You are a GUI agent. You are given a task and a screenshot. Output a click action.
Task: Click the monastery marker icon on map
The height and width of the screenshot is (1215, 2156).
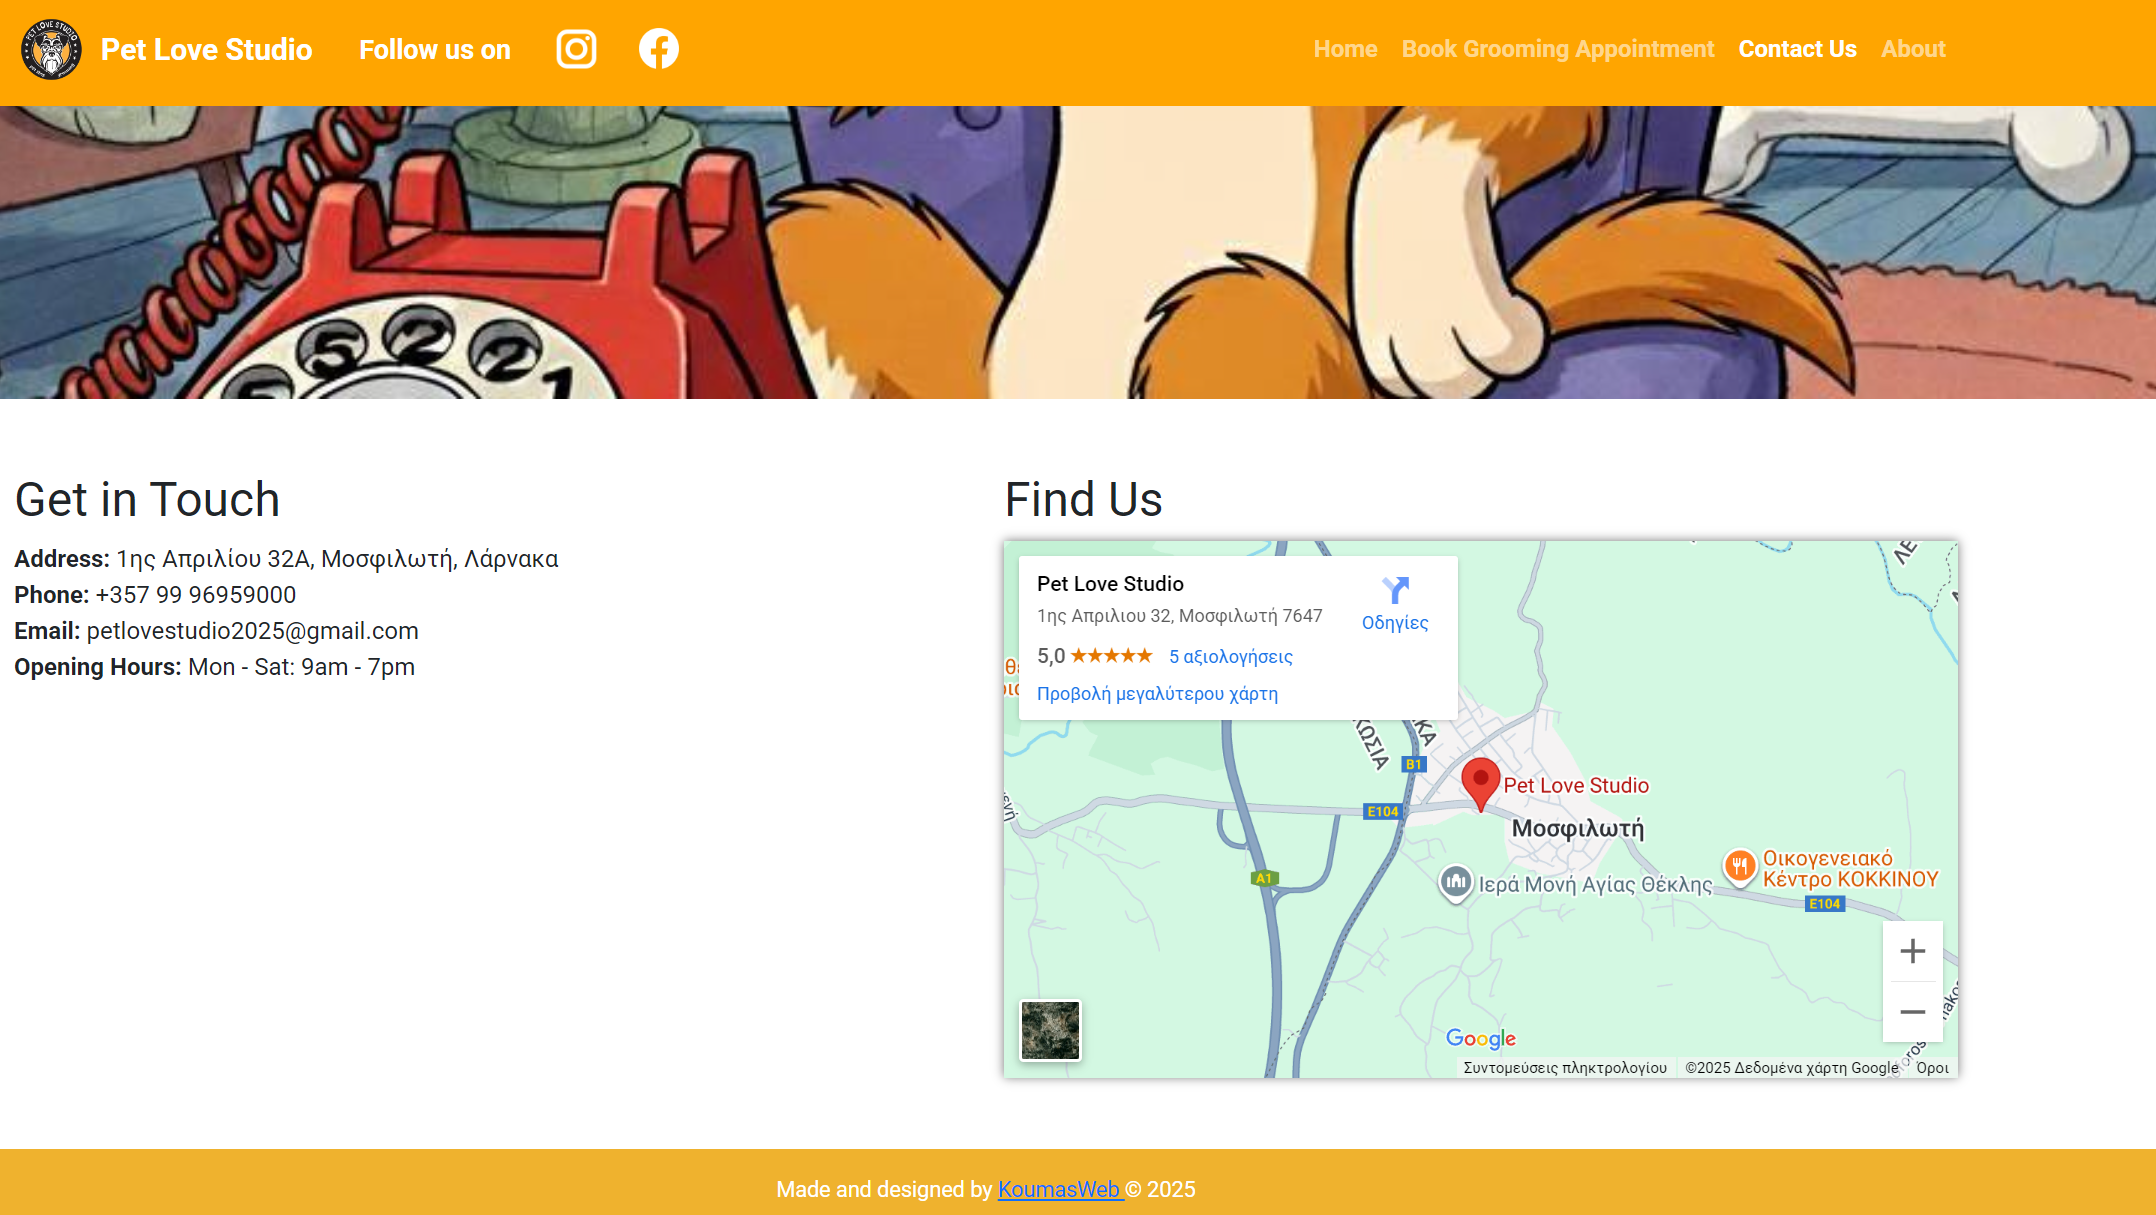click(x=1456, y=883)
